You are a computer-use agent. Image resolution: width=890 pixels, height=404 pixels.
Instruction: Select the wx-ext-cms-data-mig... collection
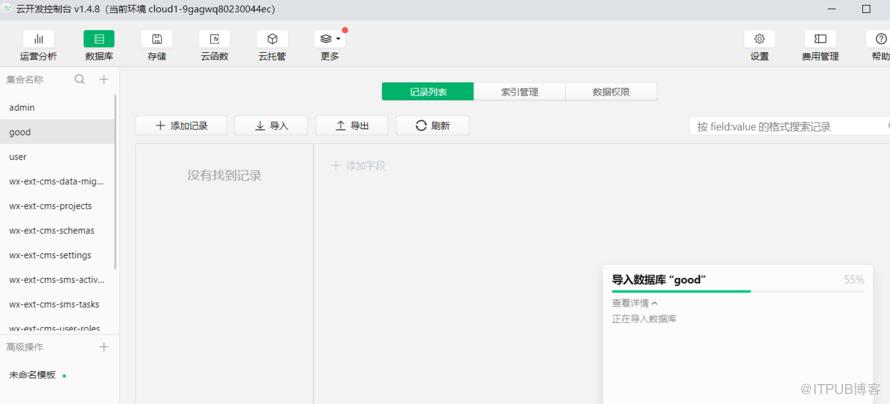click(57, 182)
